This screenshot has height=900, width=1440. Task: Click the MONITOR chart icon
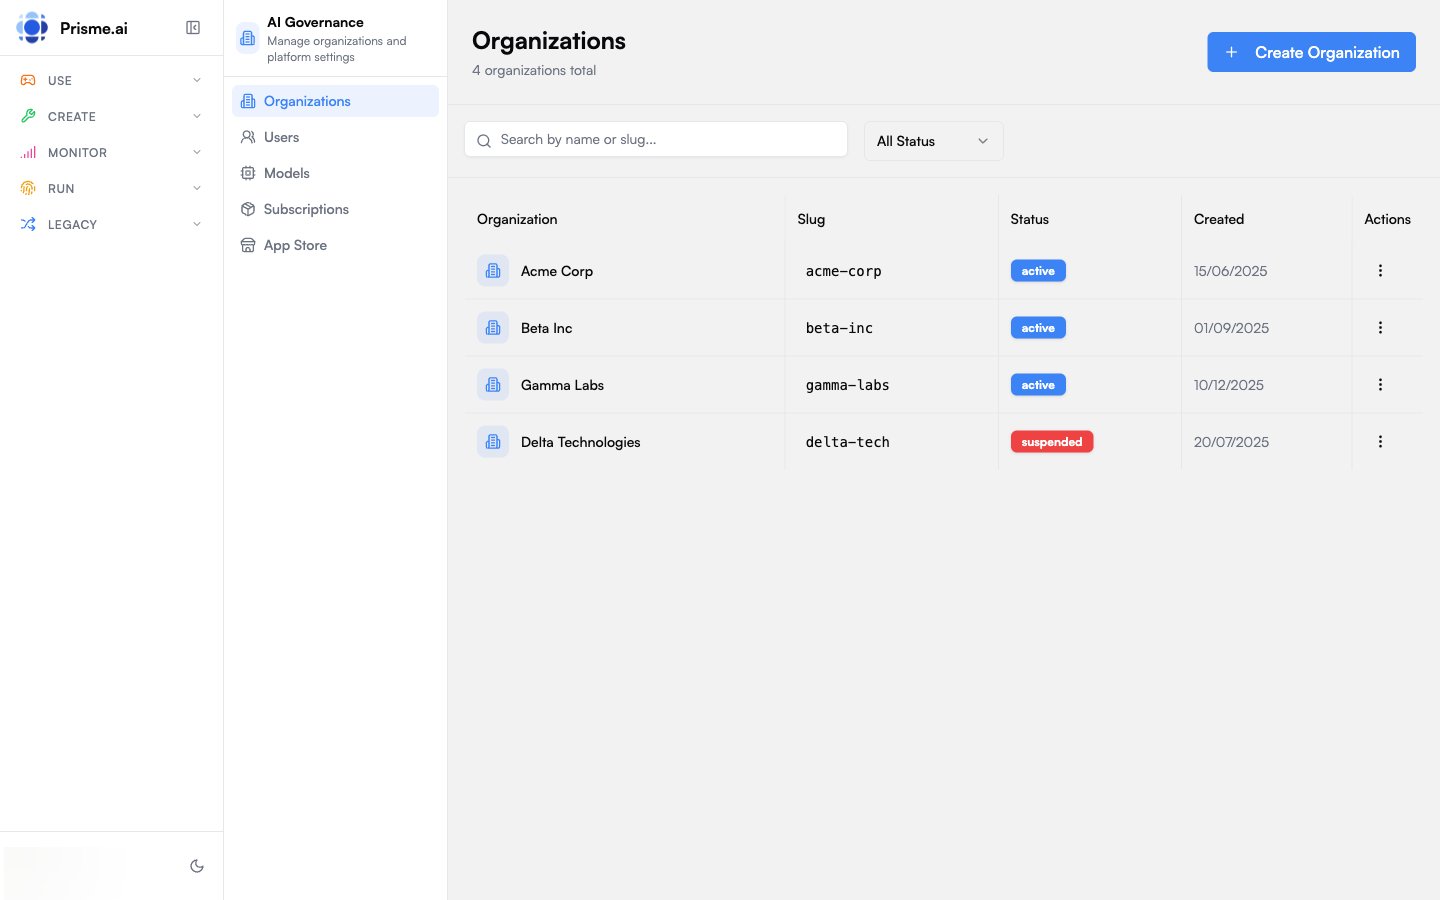point(28,152)
